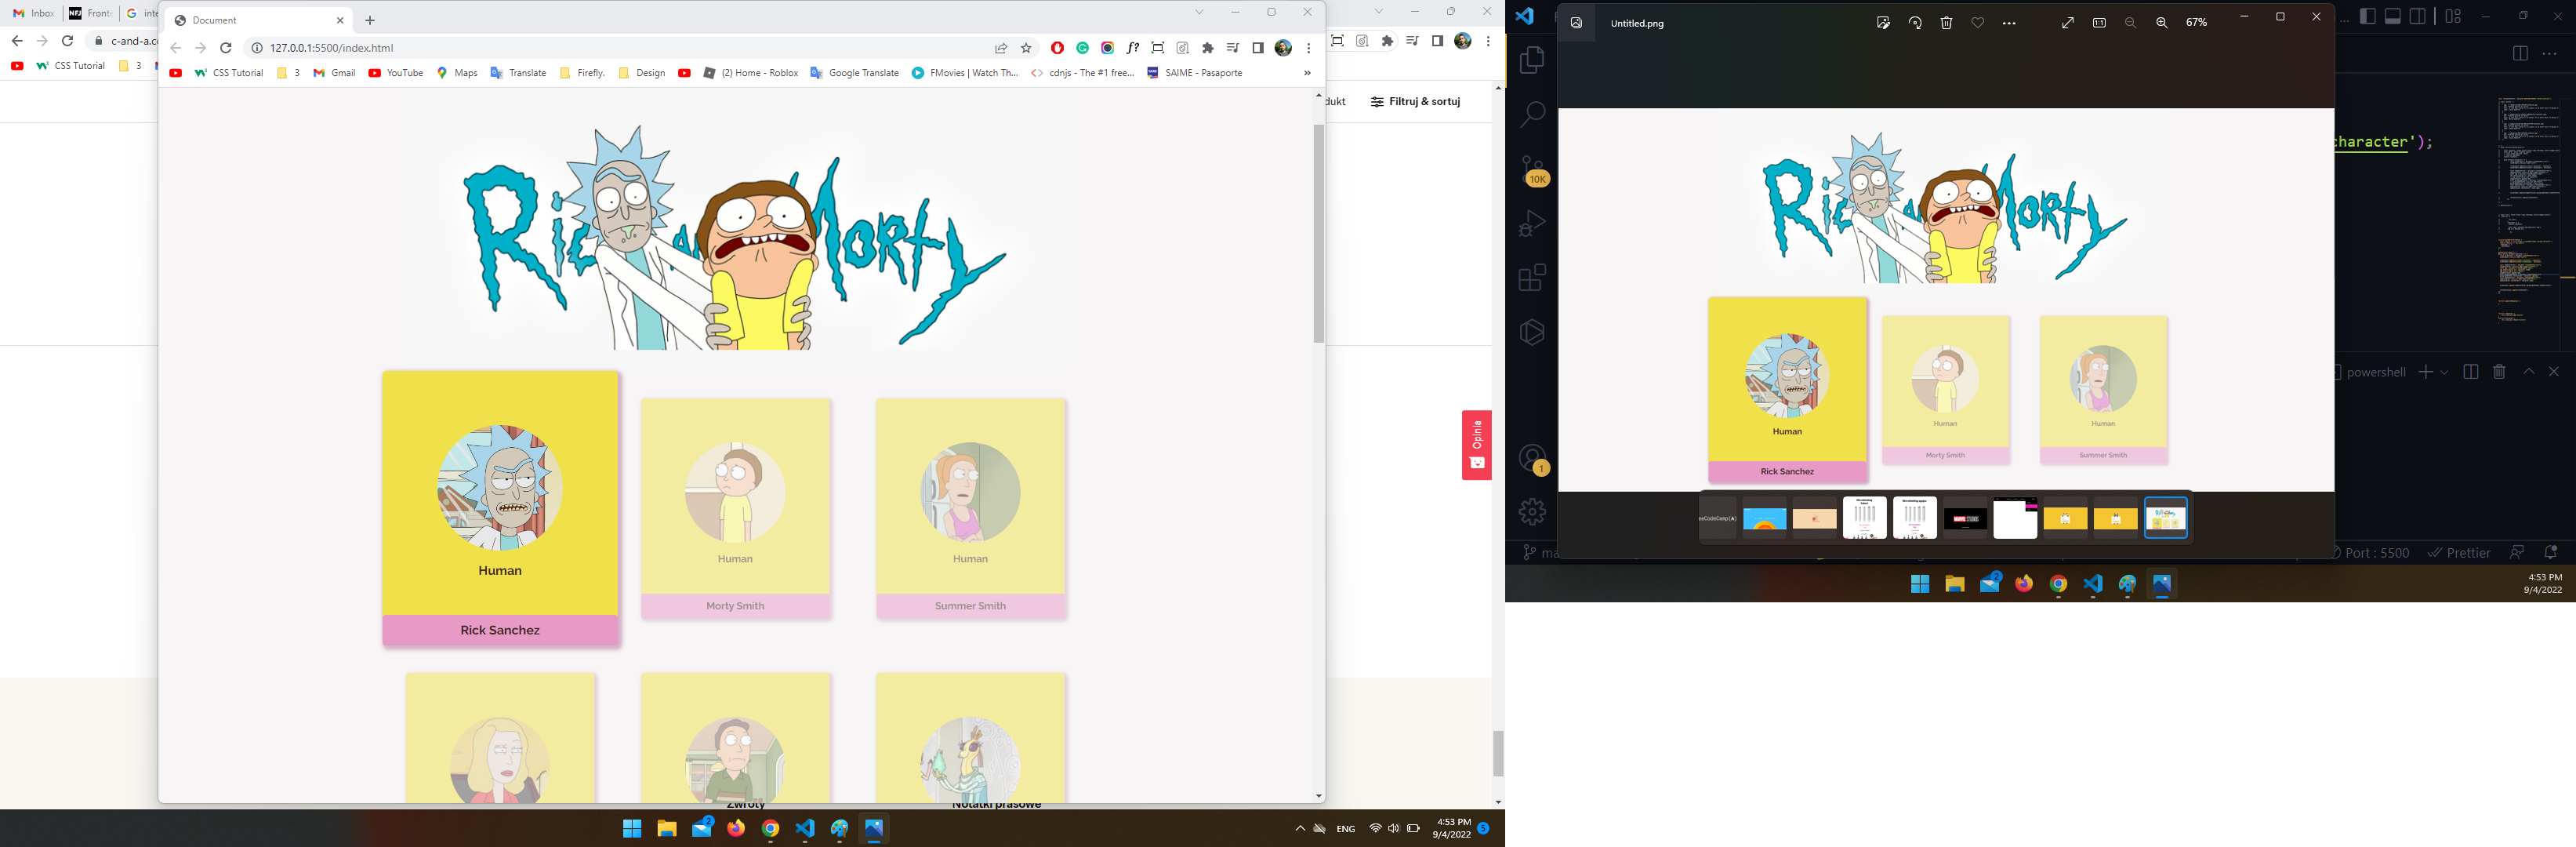Image resolution: width=2576 pixels, height=847 pixels.
Task: Click the zoom in magnifier in Photos
Action: pyautogui.click(x=2161, y=23)
